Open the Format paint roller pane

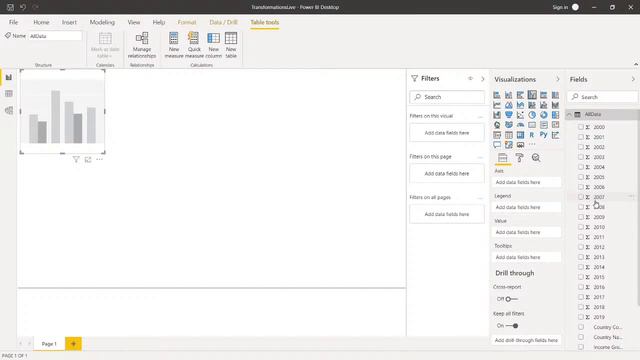519,158
